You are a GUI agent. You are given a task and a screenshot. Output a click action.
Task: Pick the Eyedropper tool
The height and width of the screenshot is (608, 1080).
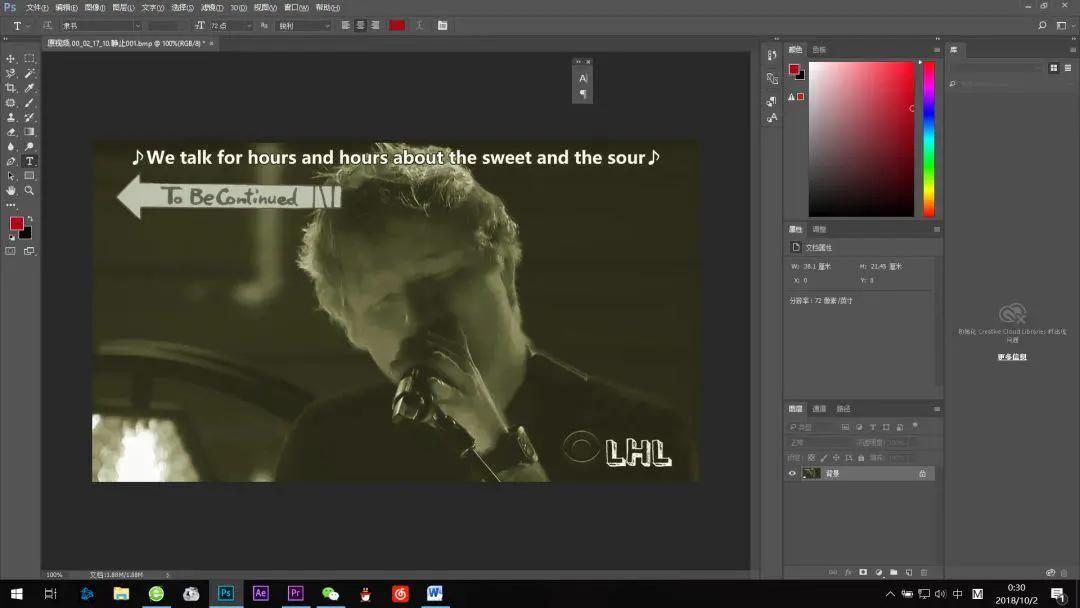point(30,88)
